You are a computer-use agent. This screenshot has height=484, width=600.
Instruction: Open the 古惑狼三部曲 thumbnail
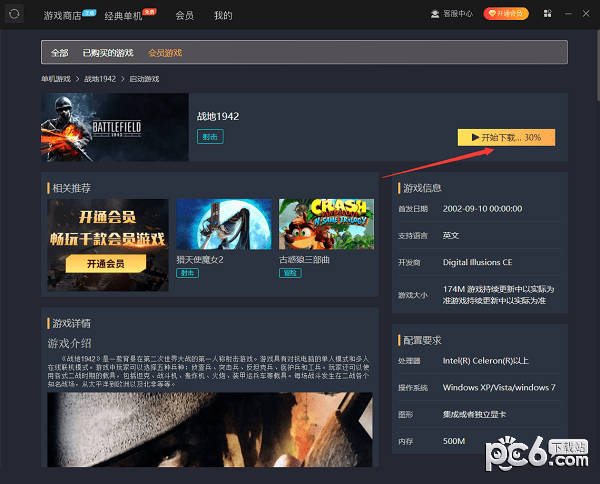pos(326,224)
